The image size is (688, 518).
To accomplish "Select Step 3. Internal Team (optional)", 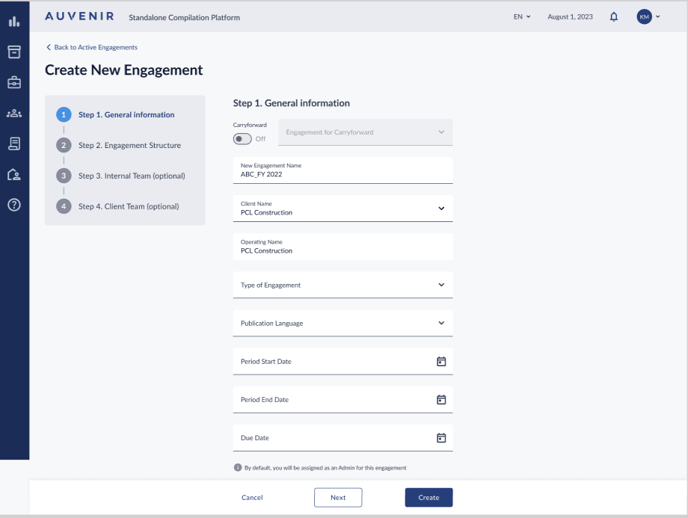I will [x=131, y=176].
